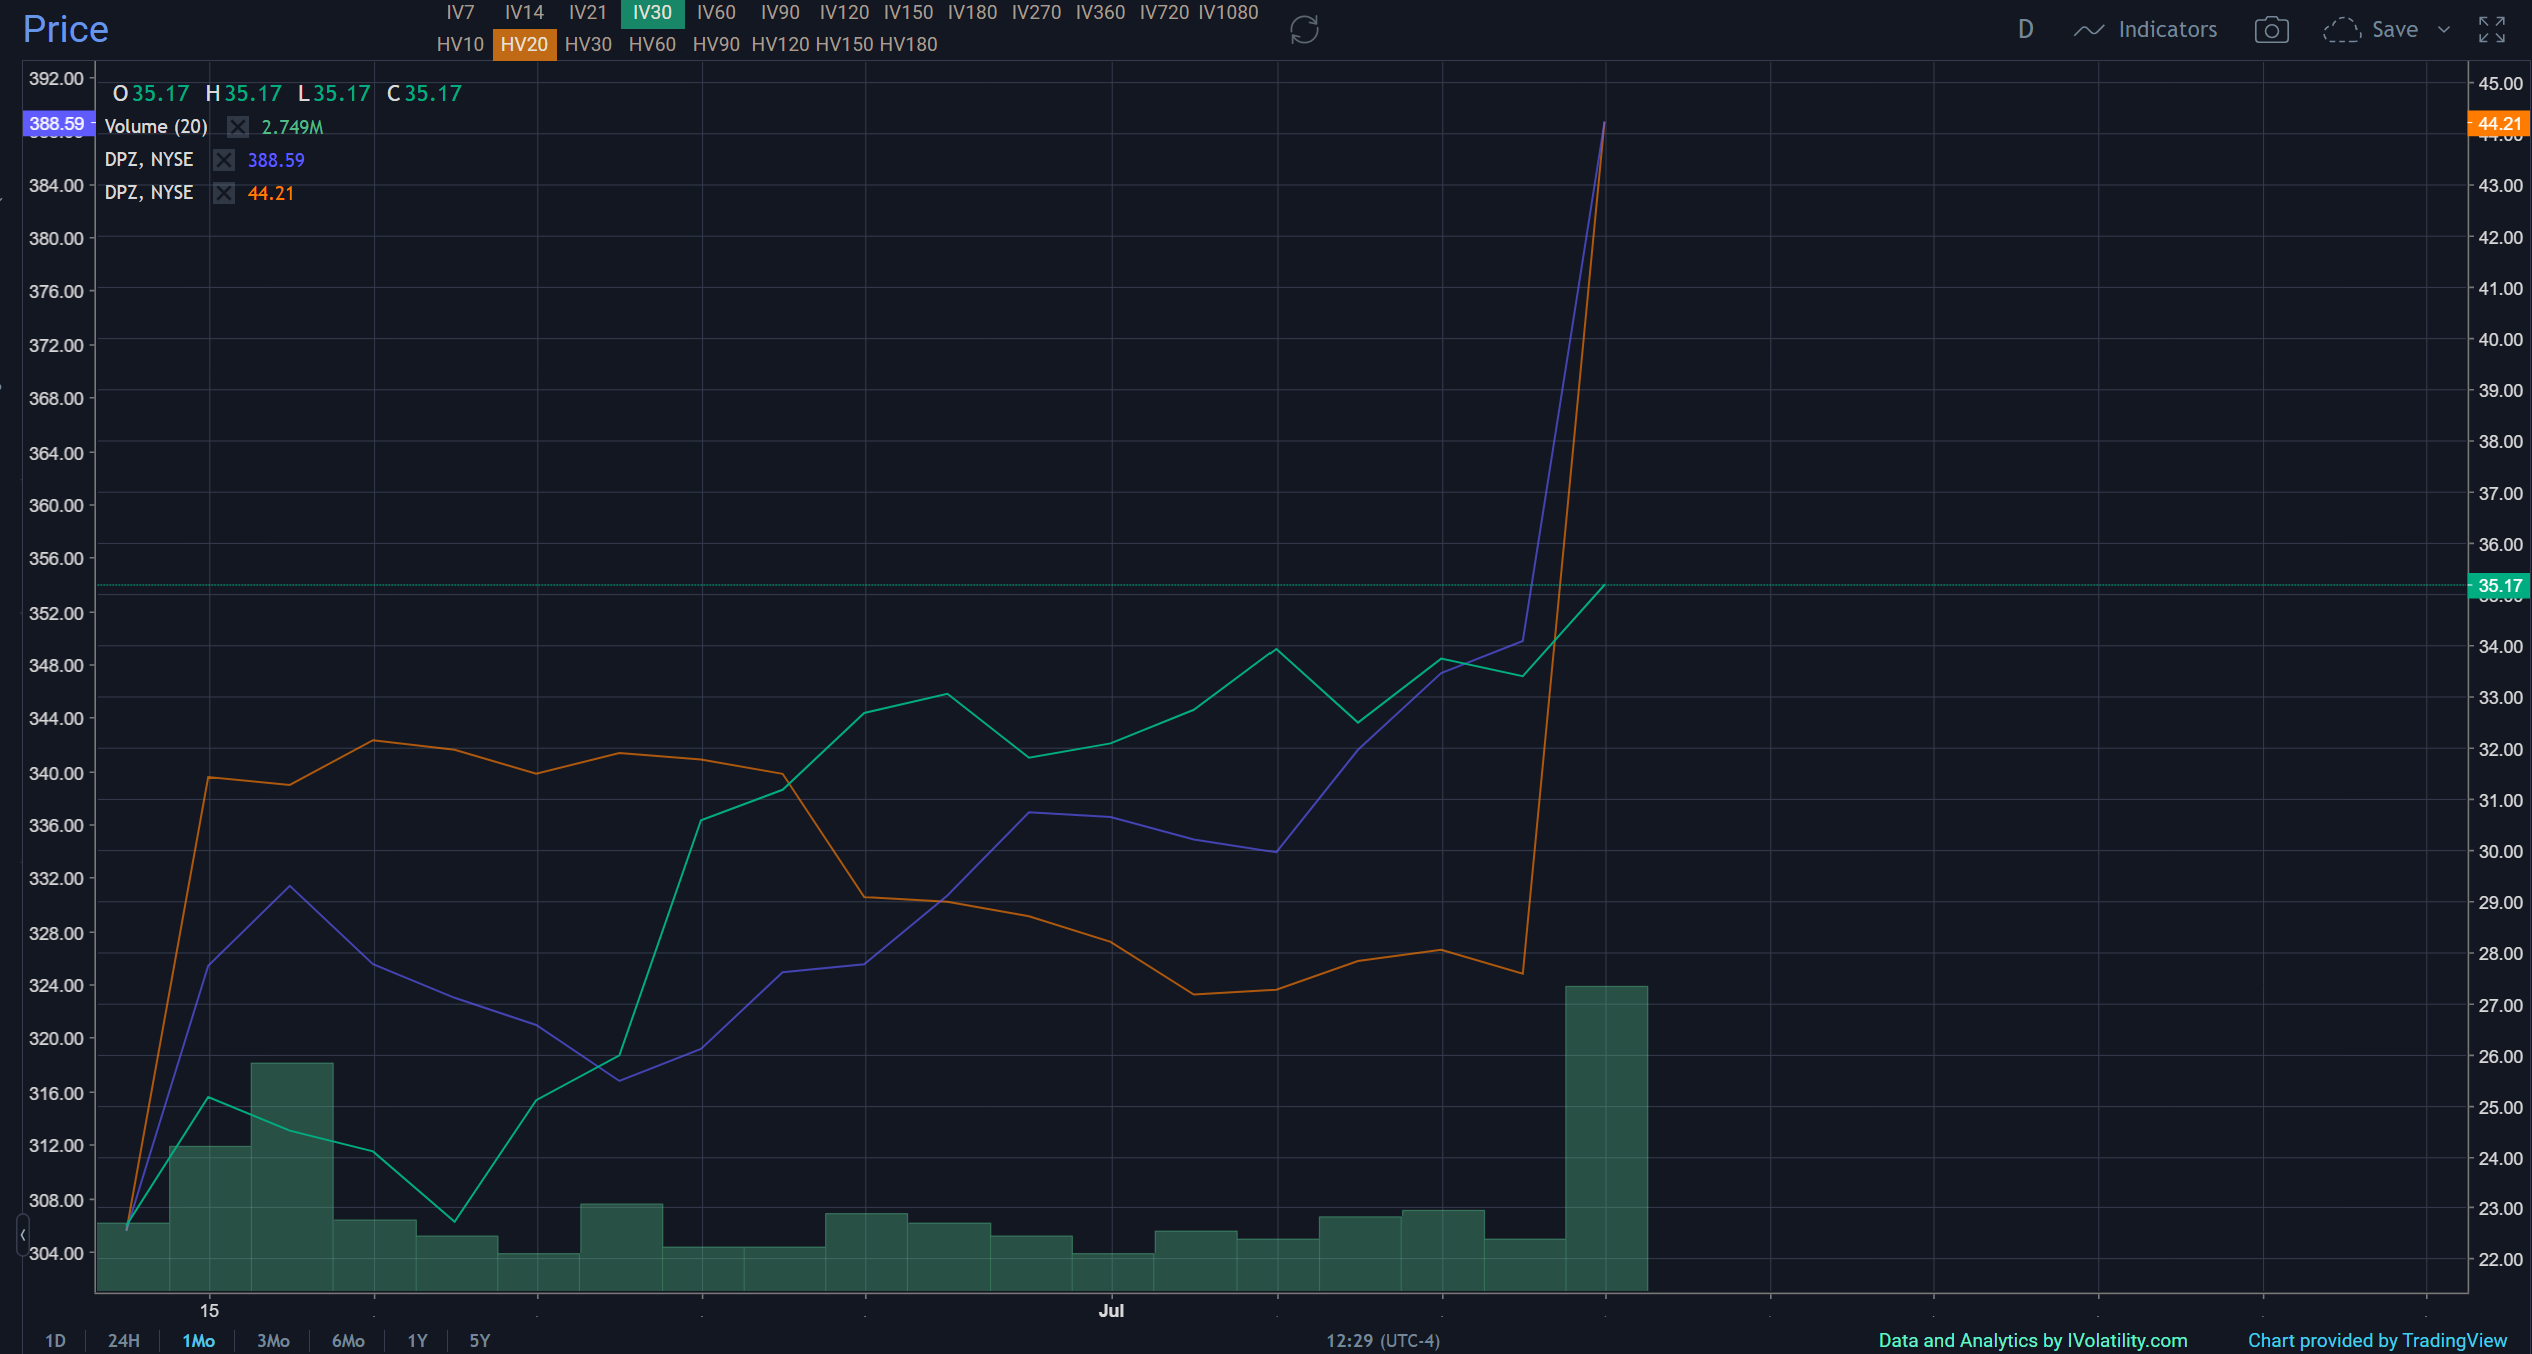Click the orange 44.21 right axis label
This screenshot has height=1354, width=2532.
2499,124
